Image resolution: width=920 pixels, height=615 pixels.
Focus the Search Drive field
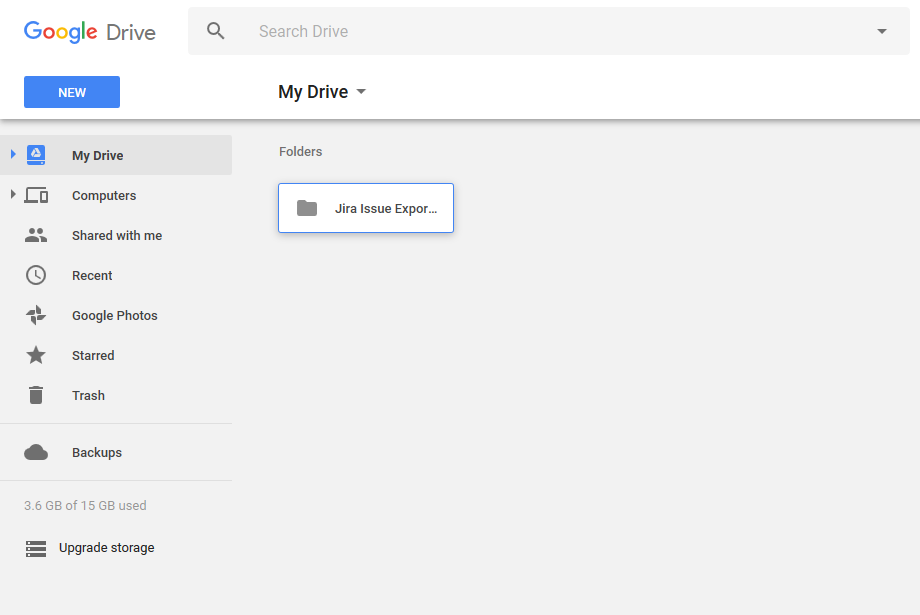coord(550,31)
